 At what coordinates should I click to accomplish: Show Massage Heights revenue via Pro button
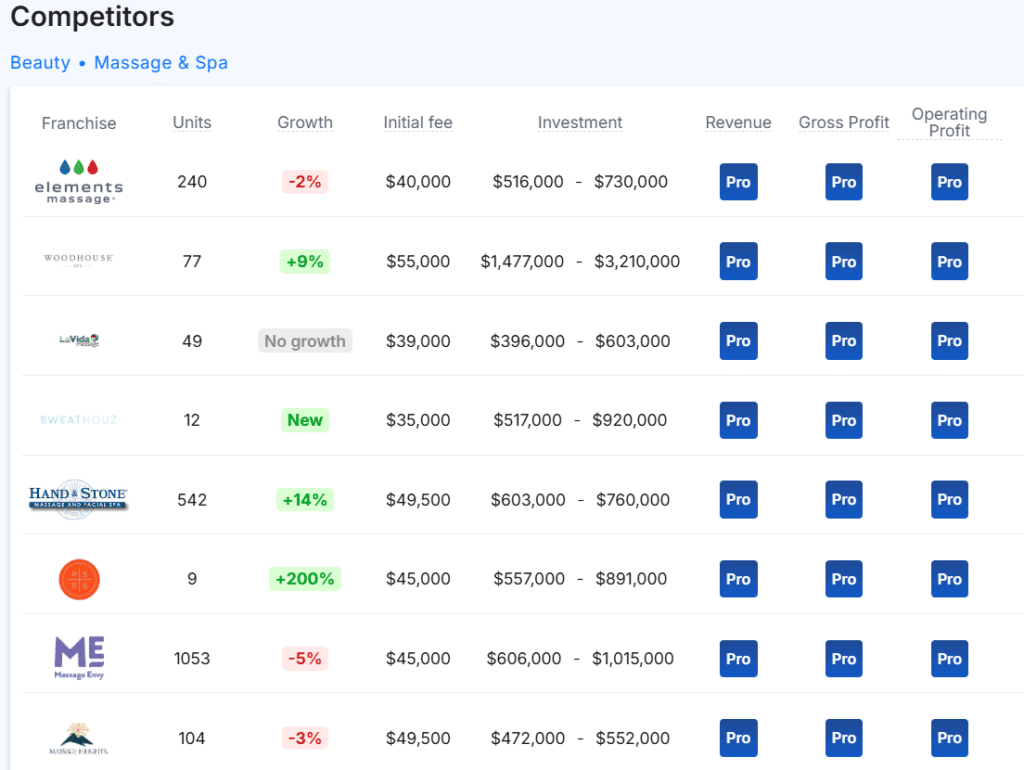pyautogui.click(x=739, y=738)
